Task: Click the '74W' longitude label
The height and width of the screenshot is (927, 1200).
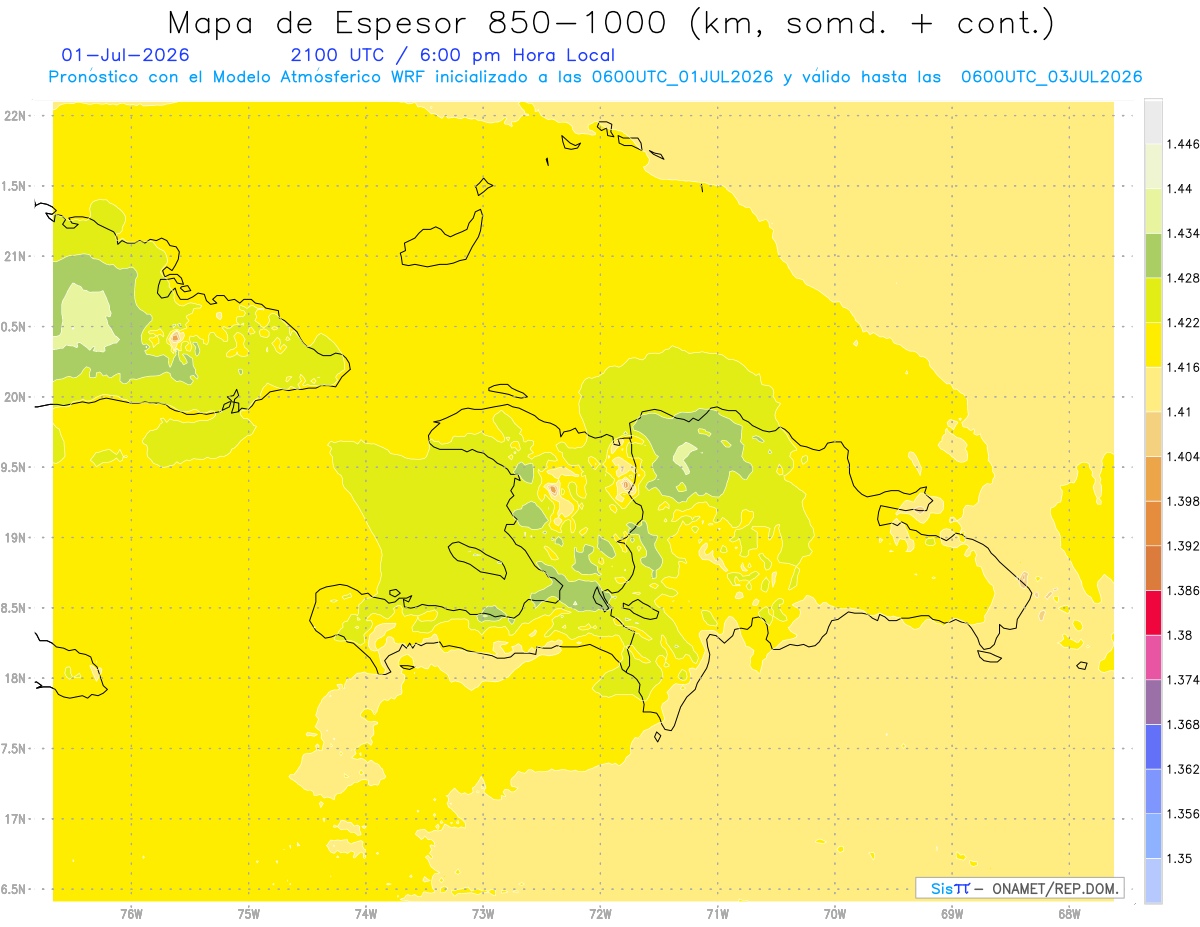Action: click(366, 913)
